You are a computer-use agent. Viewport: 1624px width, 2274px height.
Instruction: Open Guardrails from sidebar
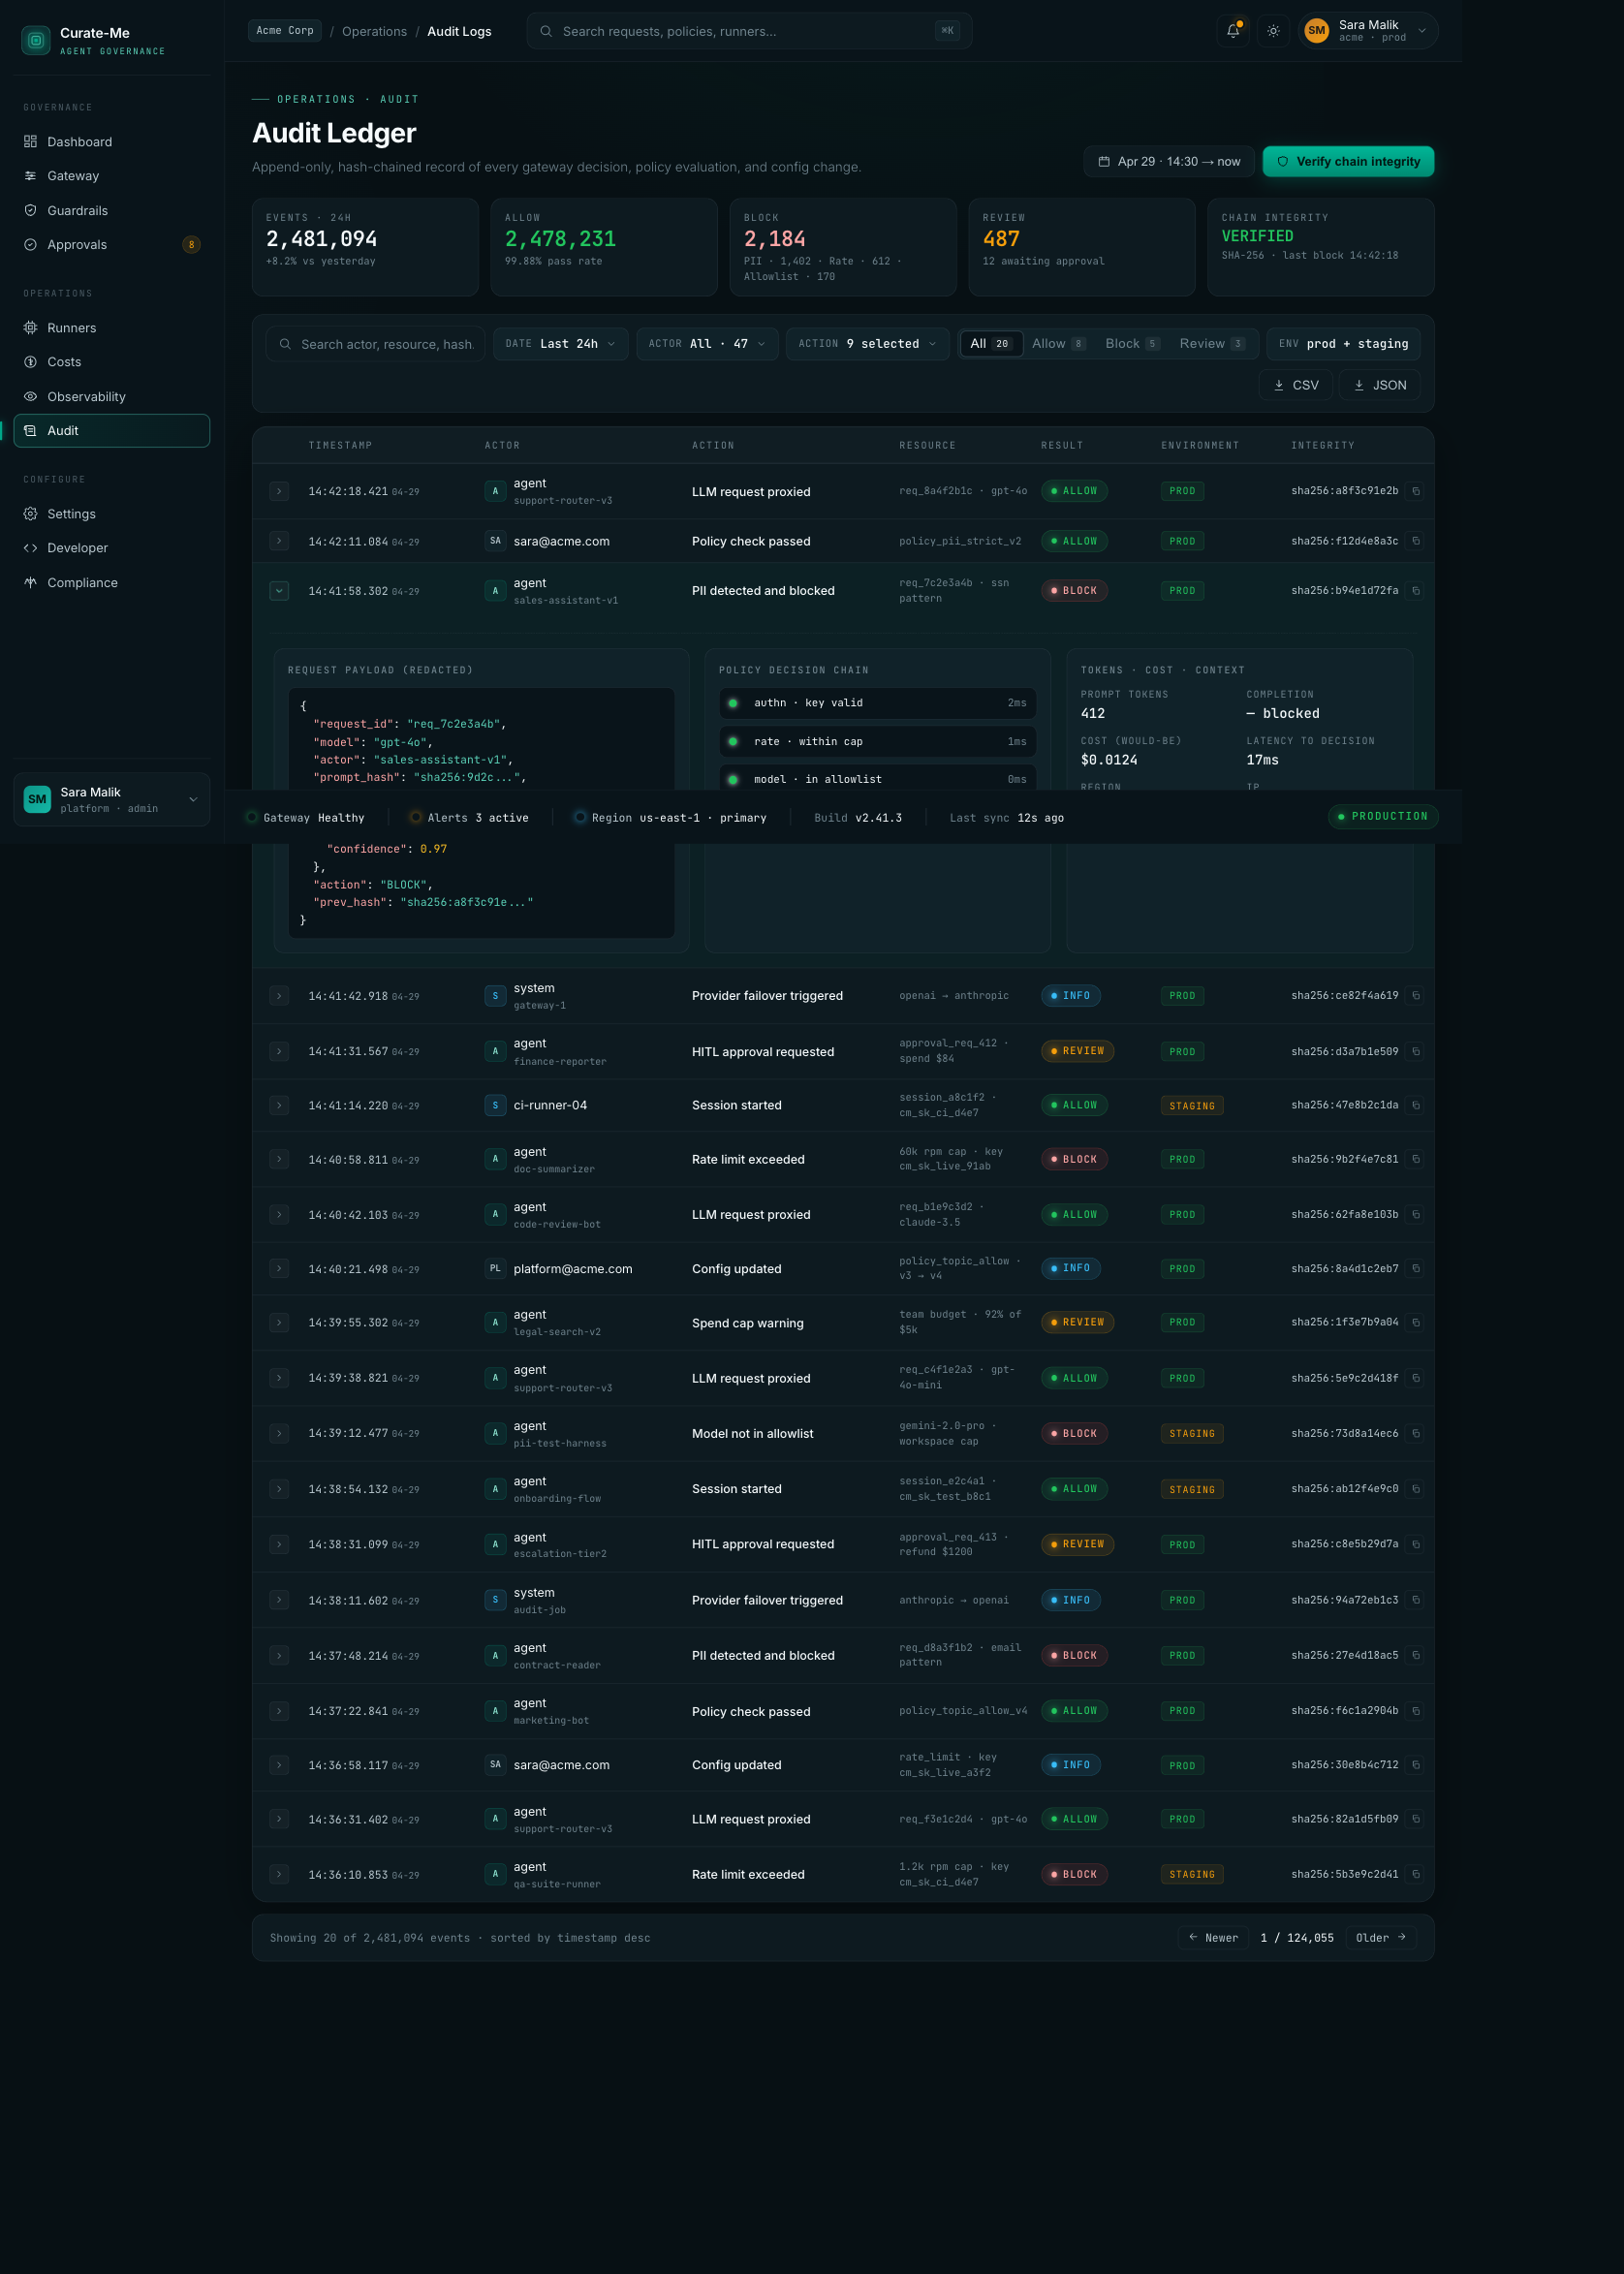(77, 210)
